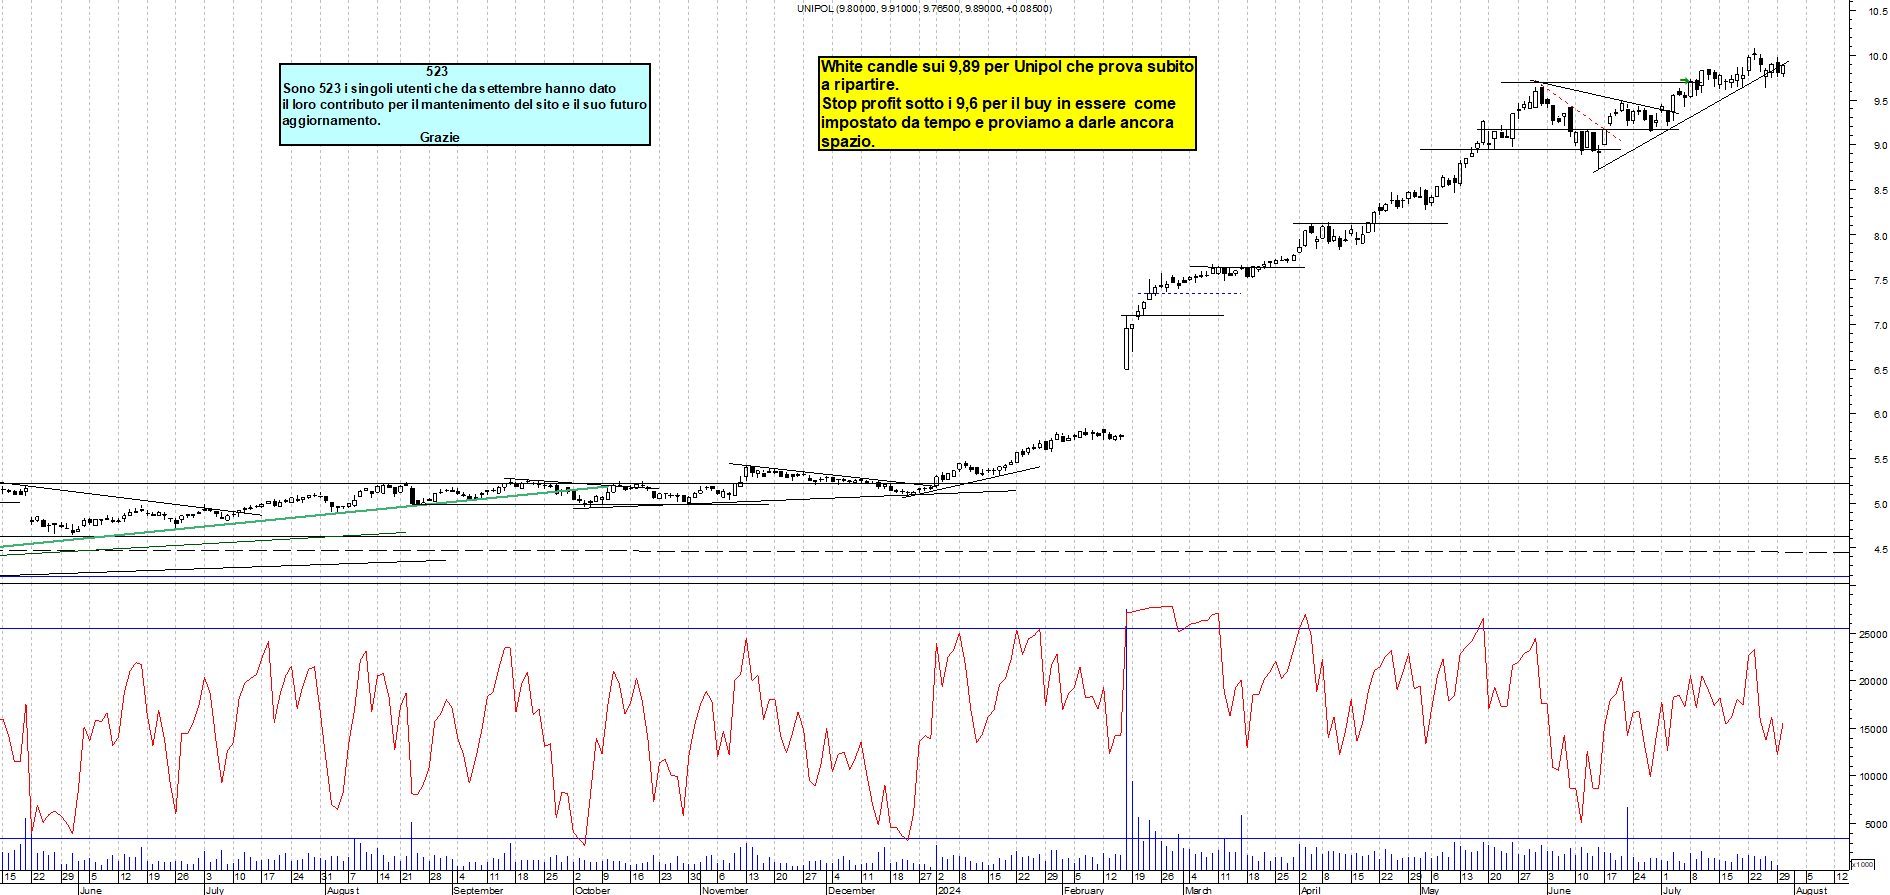Click the November label on the date axis

click(x=725, y=890)
